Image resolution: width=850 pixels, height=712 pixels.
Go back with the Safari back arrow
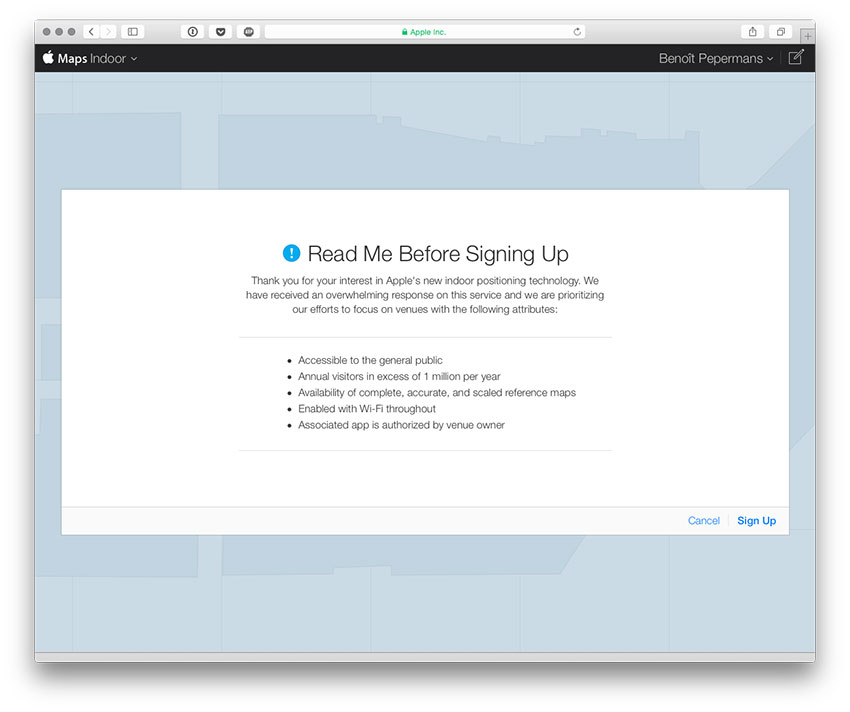click(91, 32)
